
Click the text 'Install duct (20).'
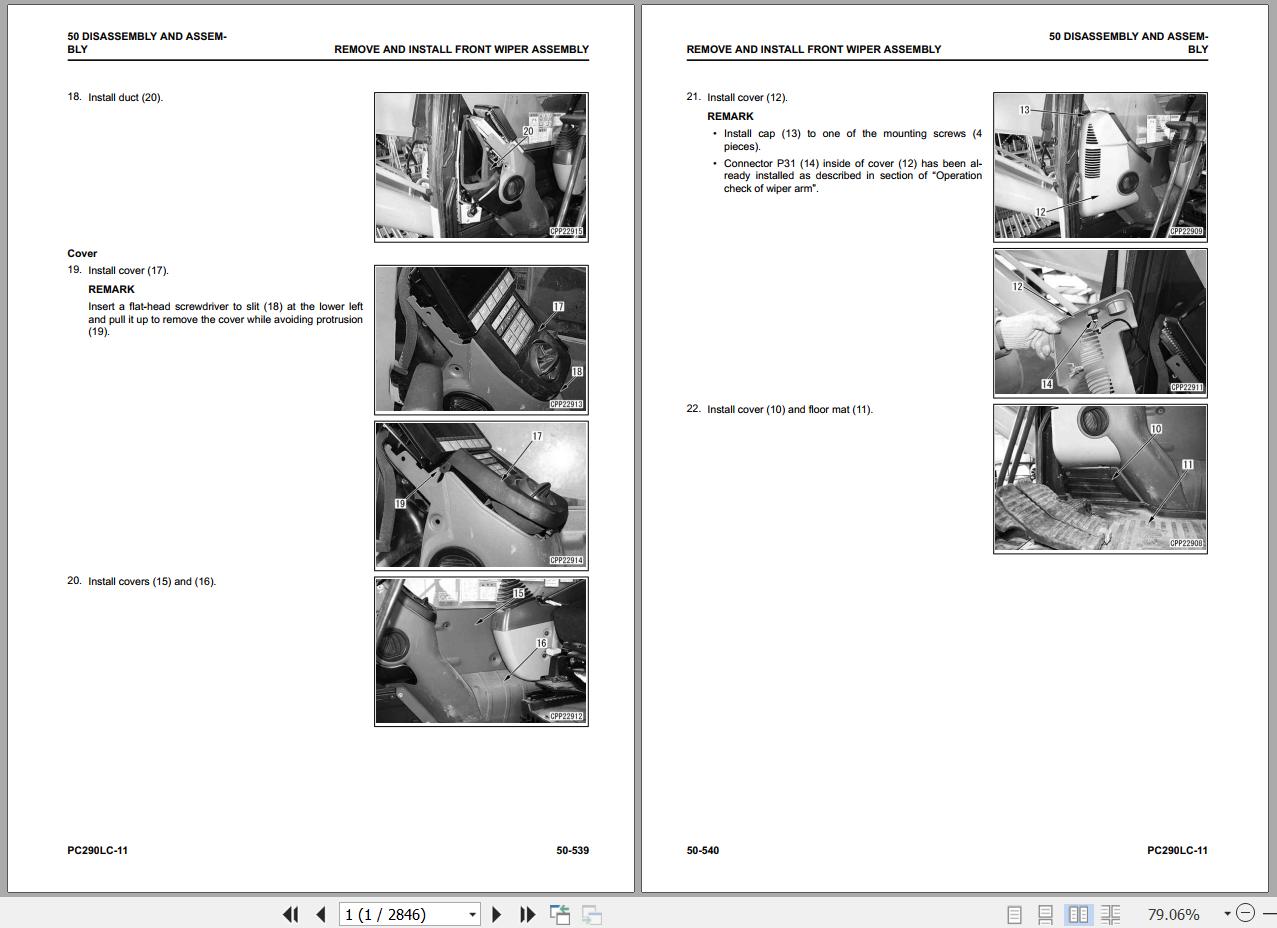point(125,97)
